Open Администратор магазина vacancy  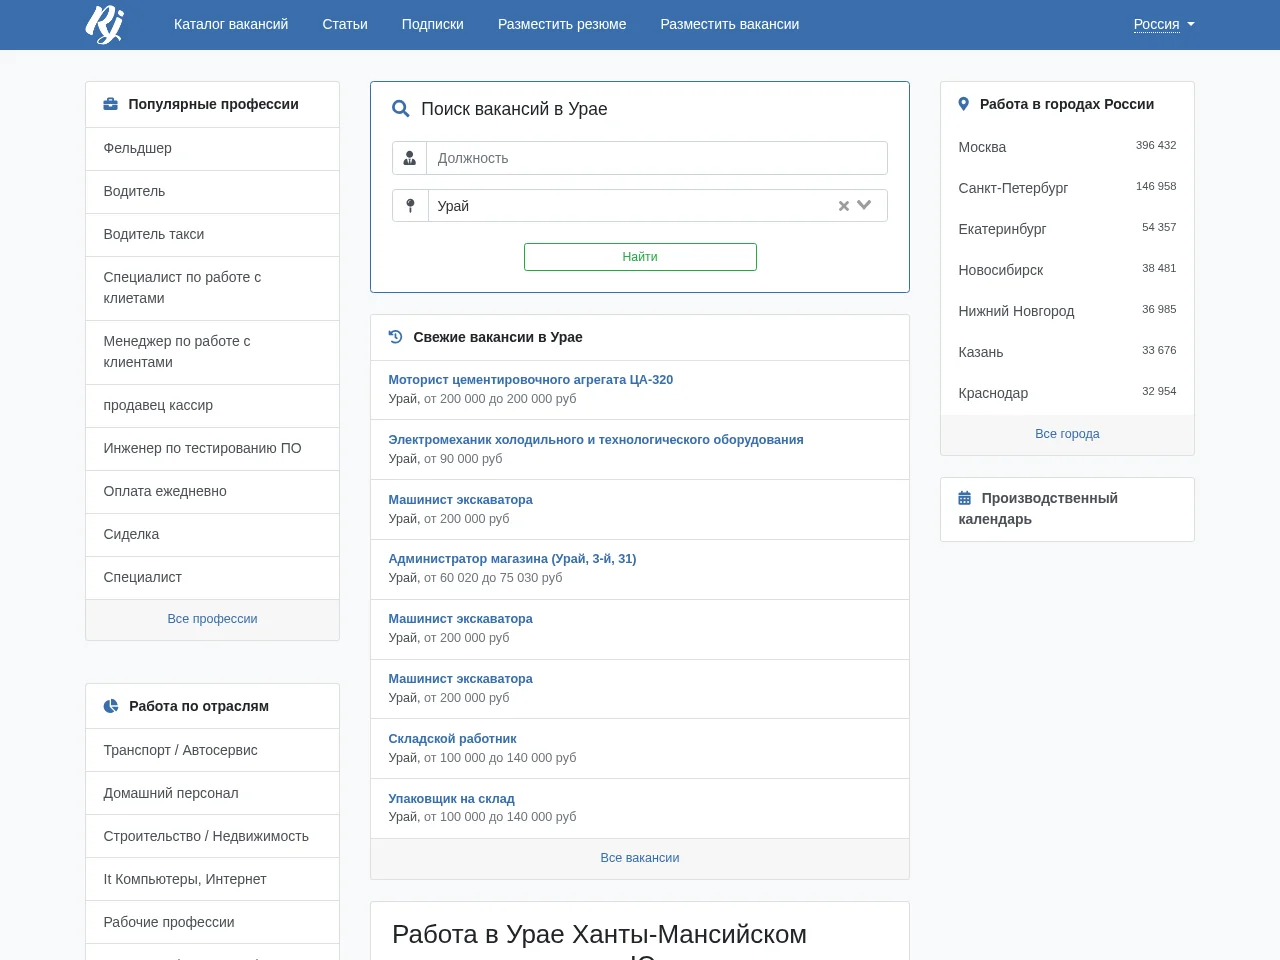[512, 559]
